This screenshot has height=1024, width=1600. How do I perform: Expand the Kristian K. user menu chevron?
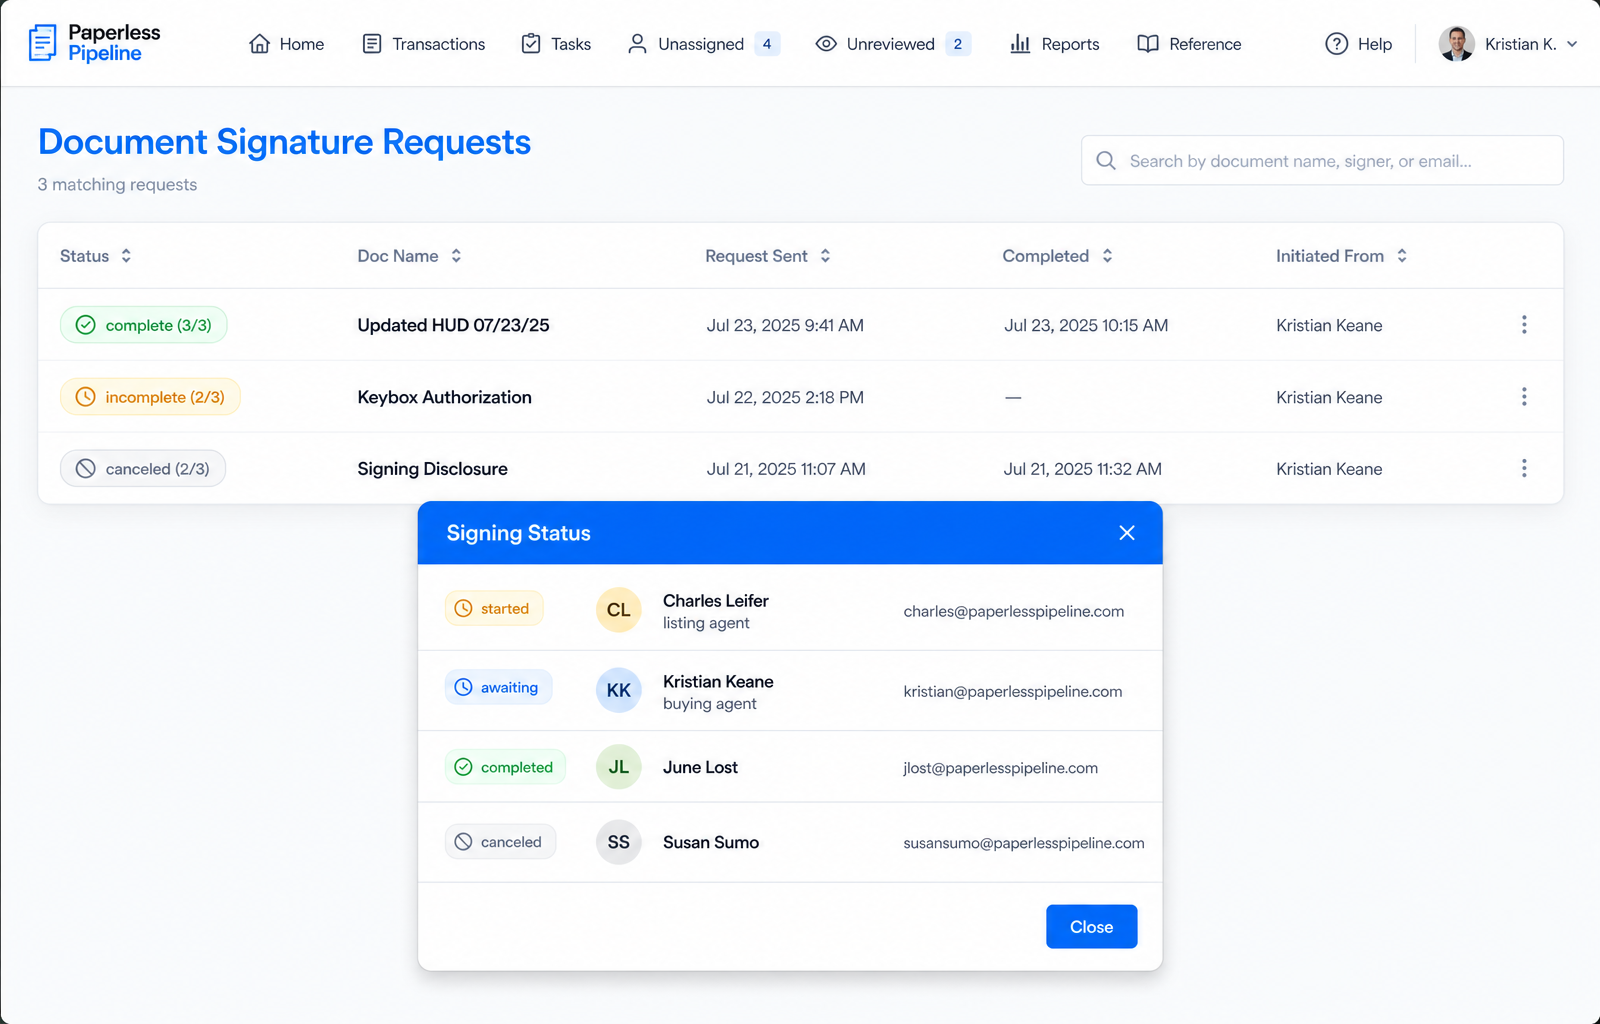[1572, 44]
